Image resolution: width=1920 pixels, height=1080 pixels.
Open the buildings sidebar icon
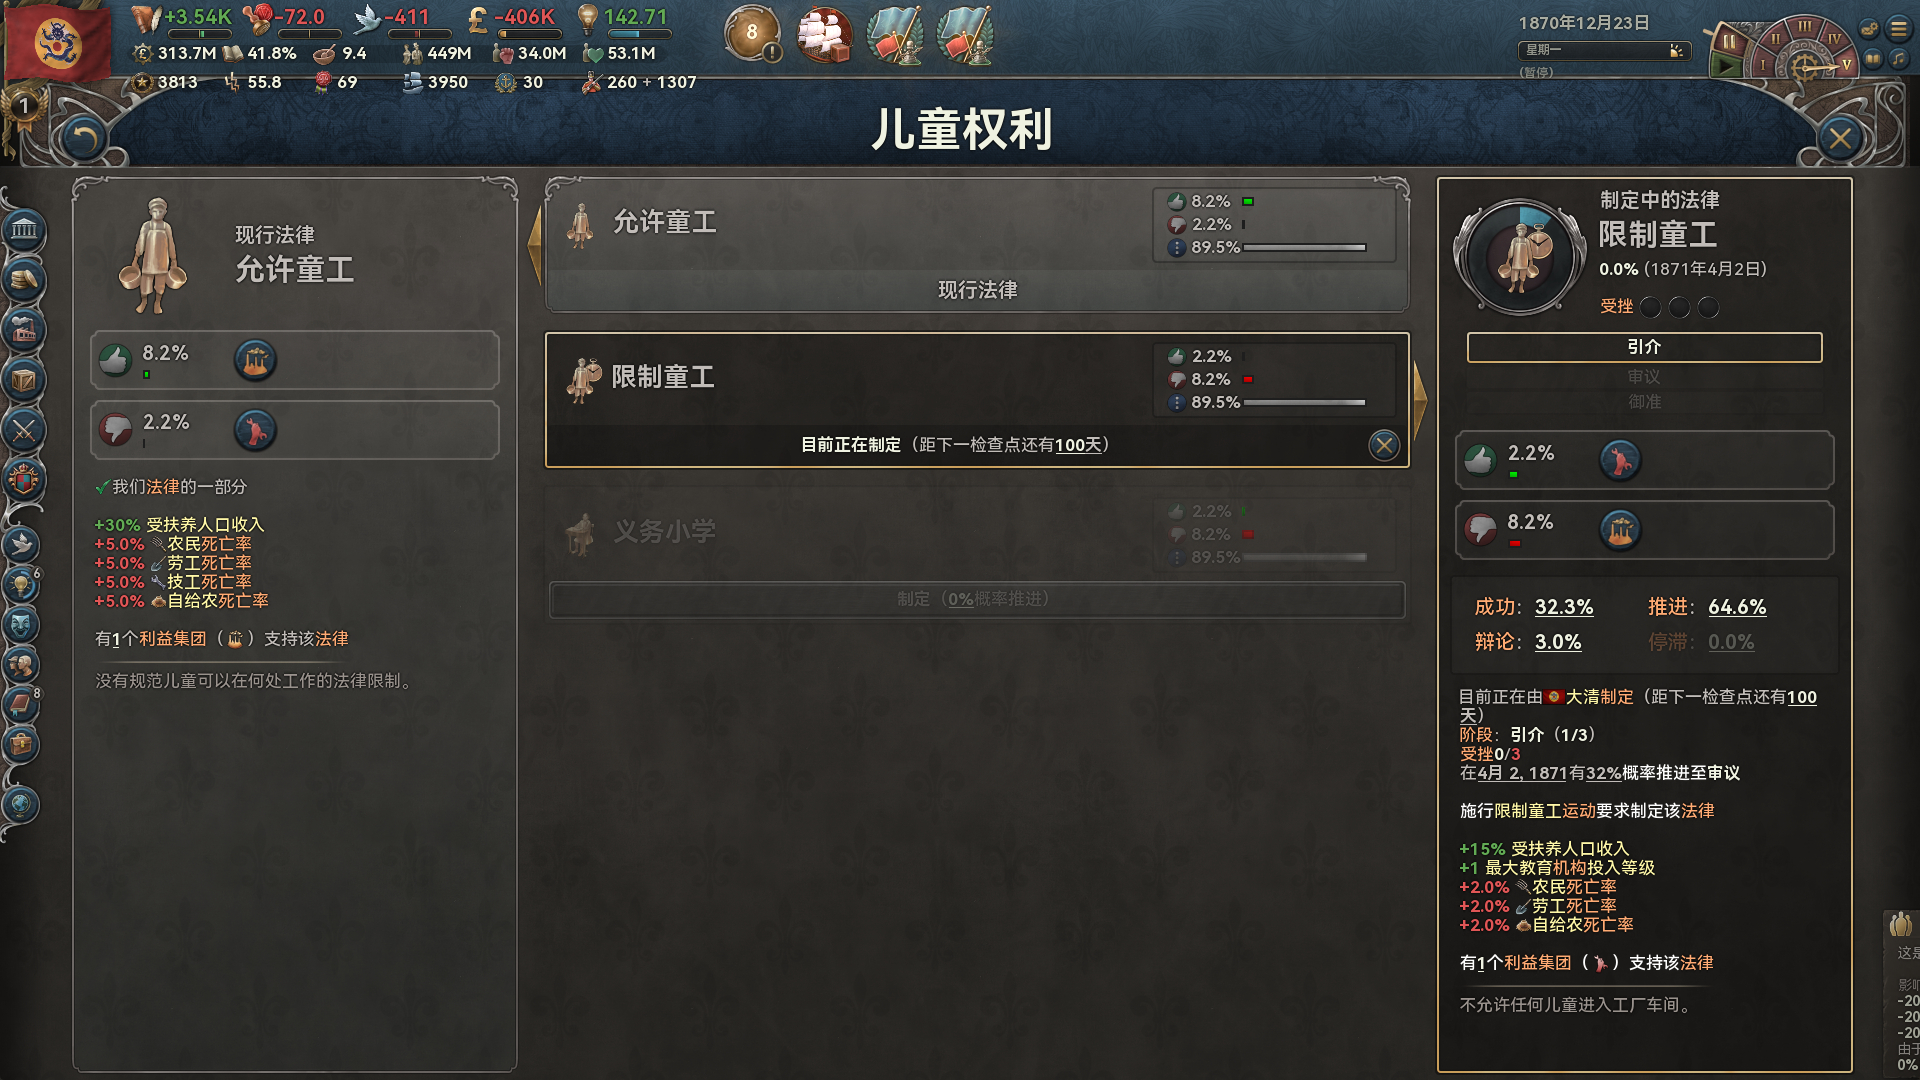pos(24,329)
